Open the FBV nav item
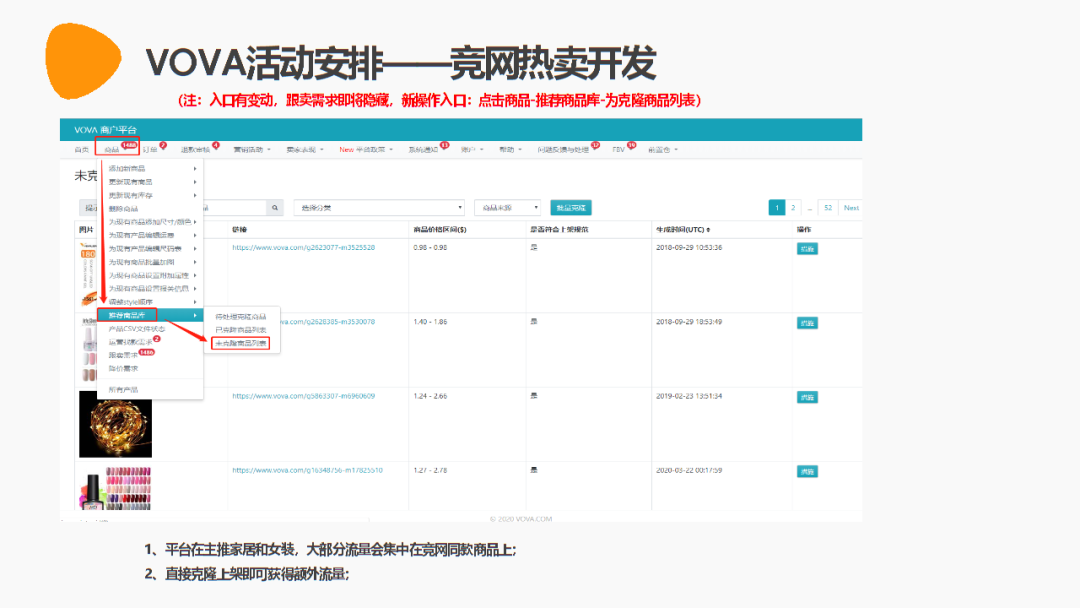The width and height of the screenshot is (1080, 608). [619, 149]
